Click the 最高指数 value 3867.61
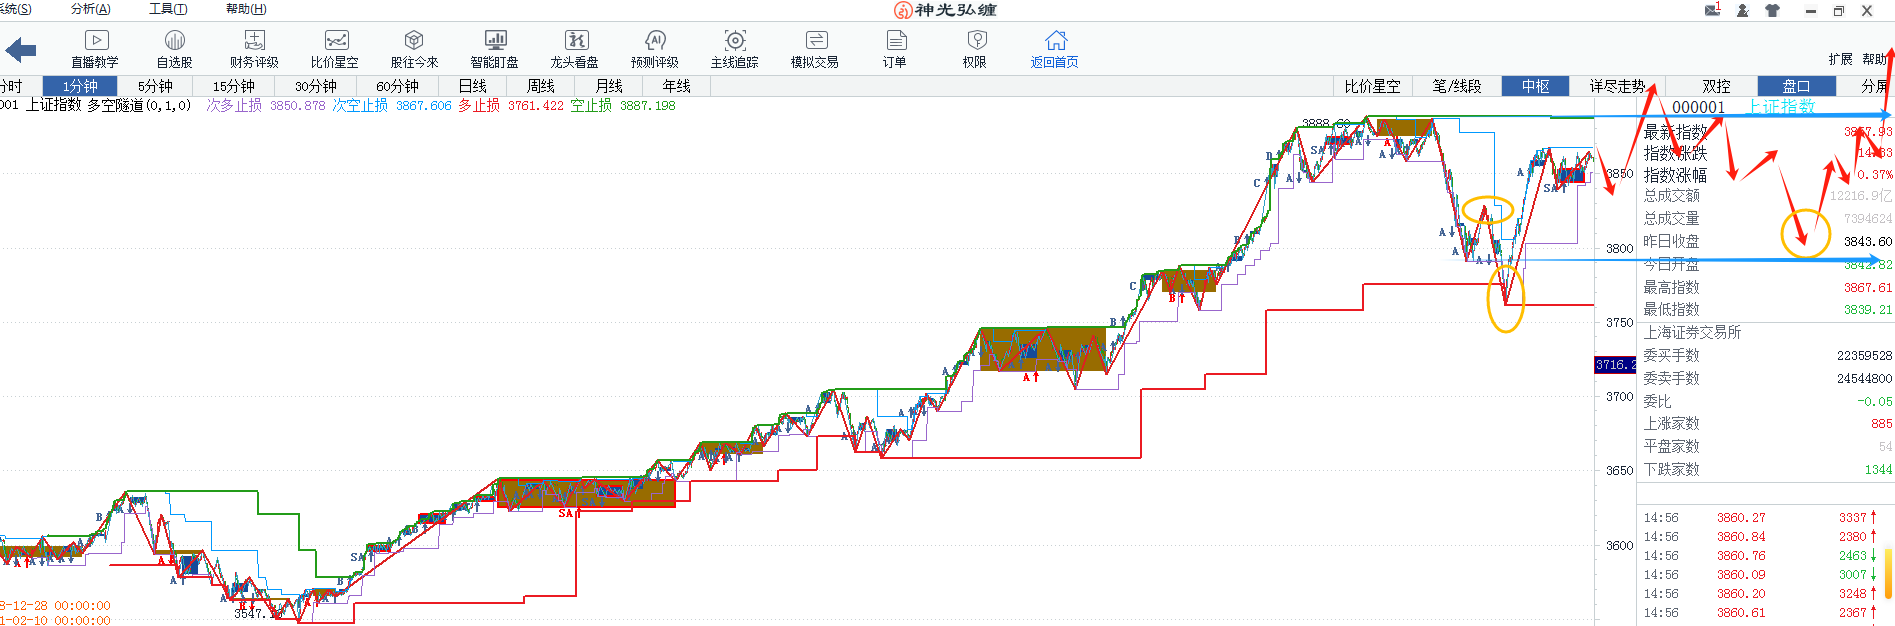Viewport: 1895px width, 626px height. (x=1868, y=287)
